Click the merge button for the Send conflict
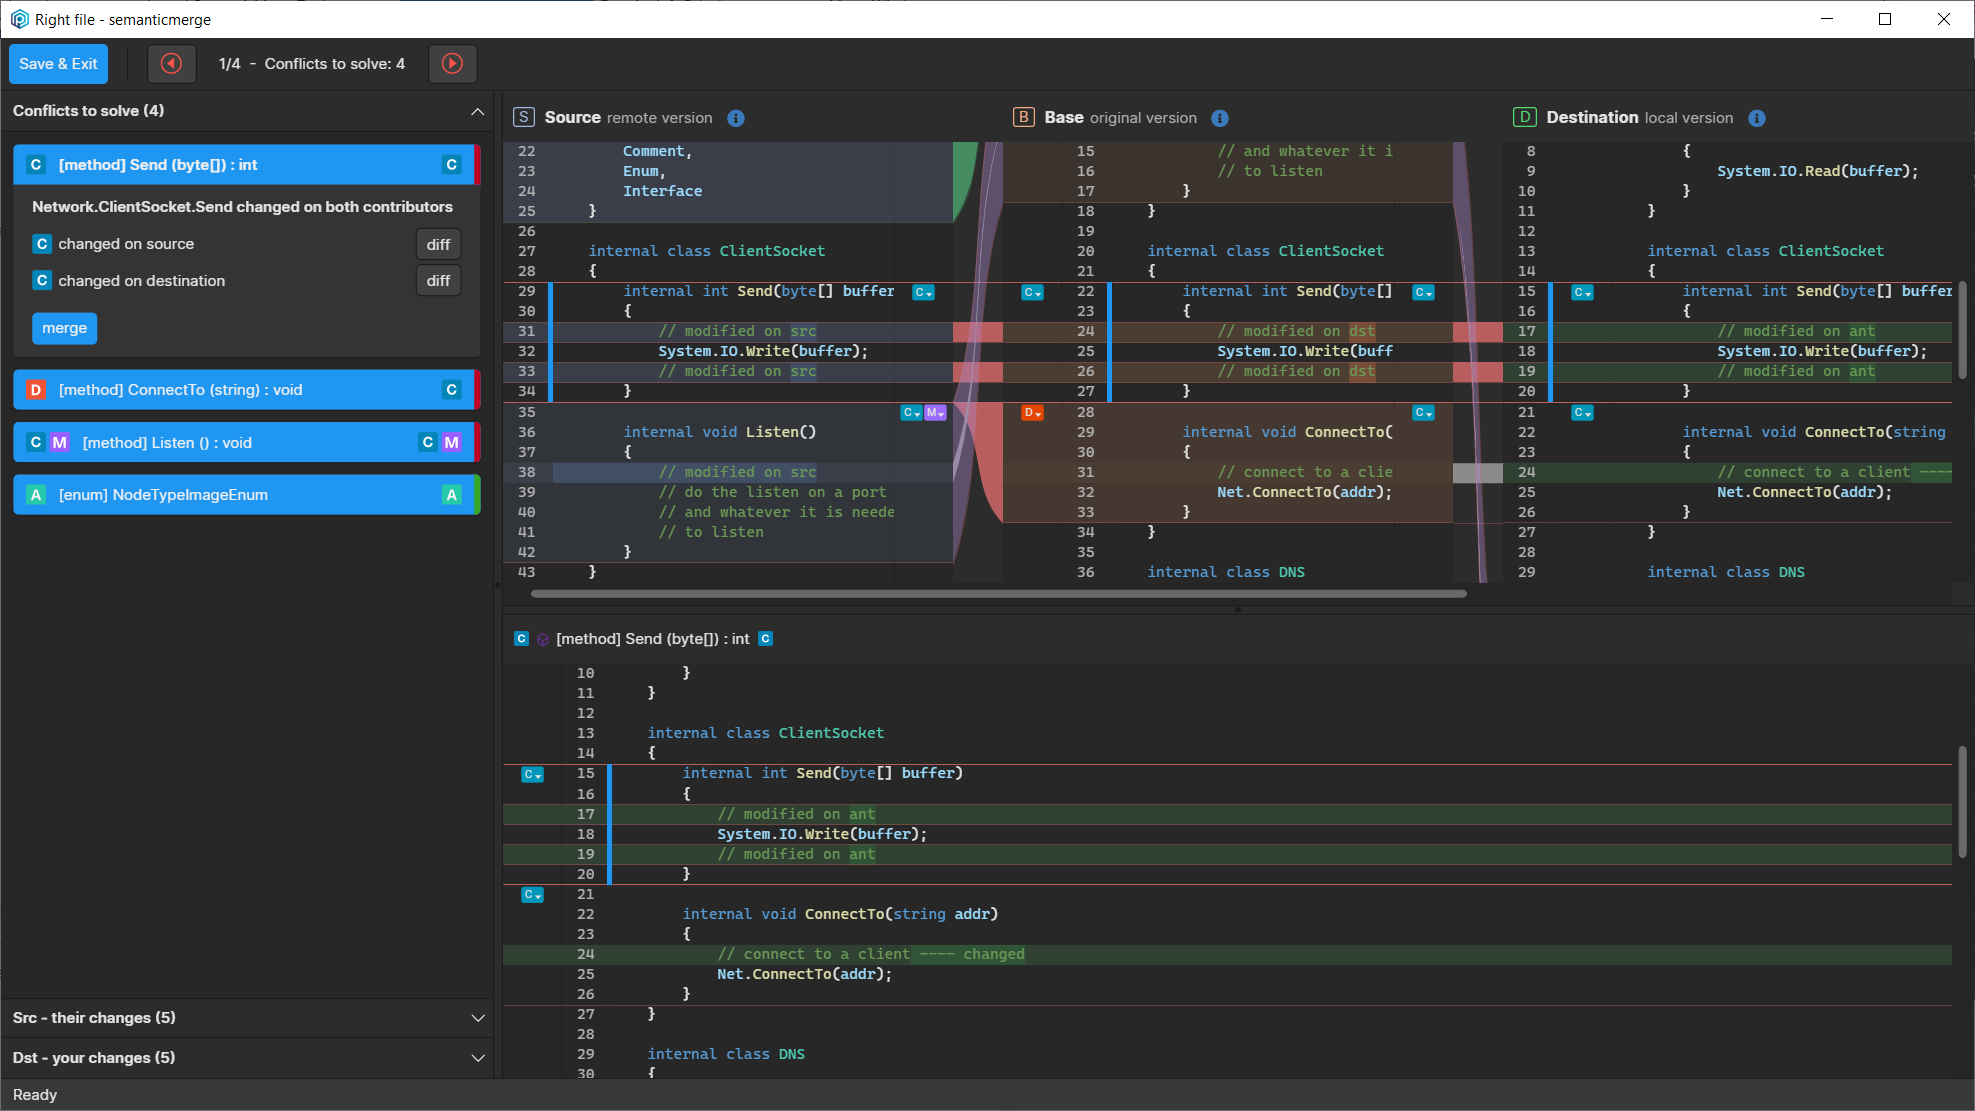Screen dimensions: 1975x1111 tap(64, 327)
